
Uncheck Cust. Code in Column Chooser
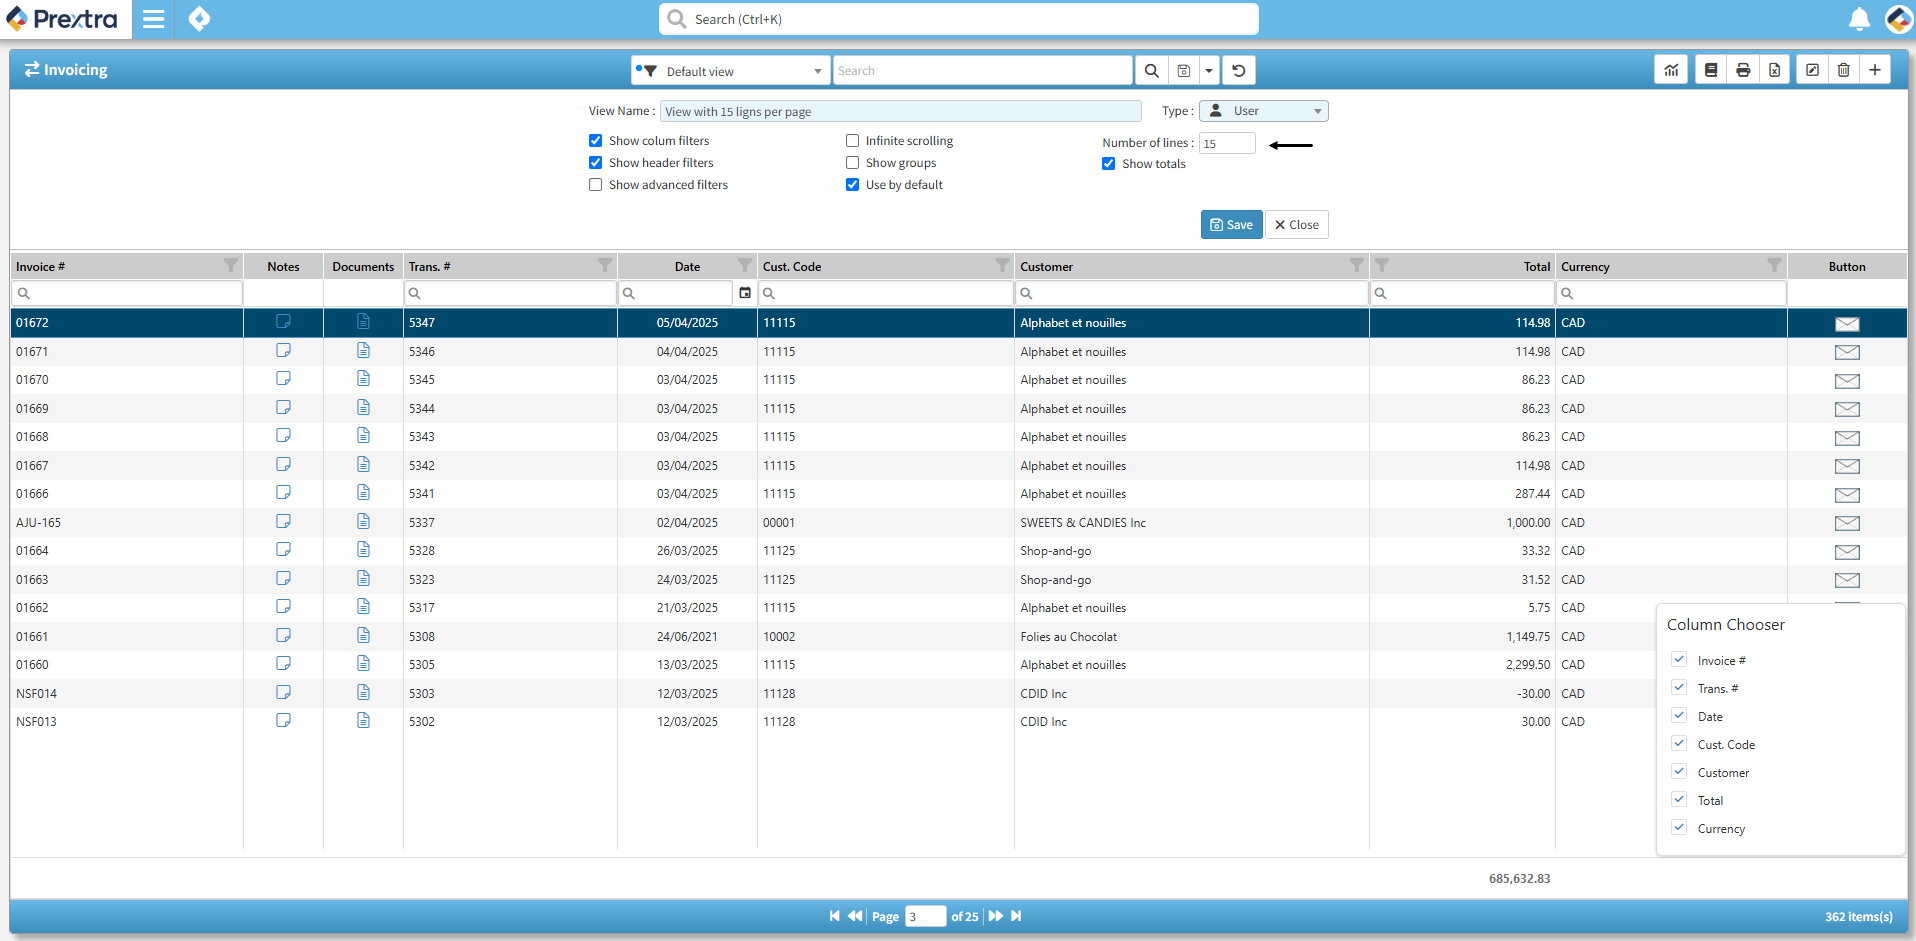click(x=1679, y=744)
